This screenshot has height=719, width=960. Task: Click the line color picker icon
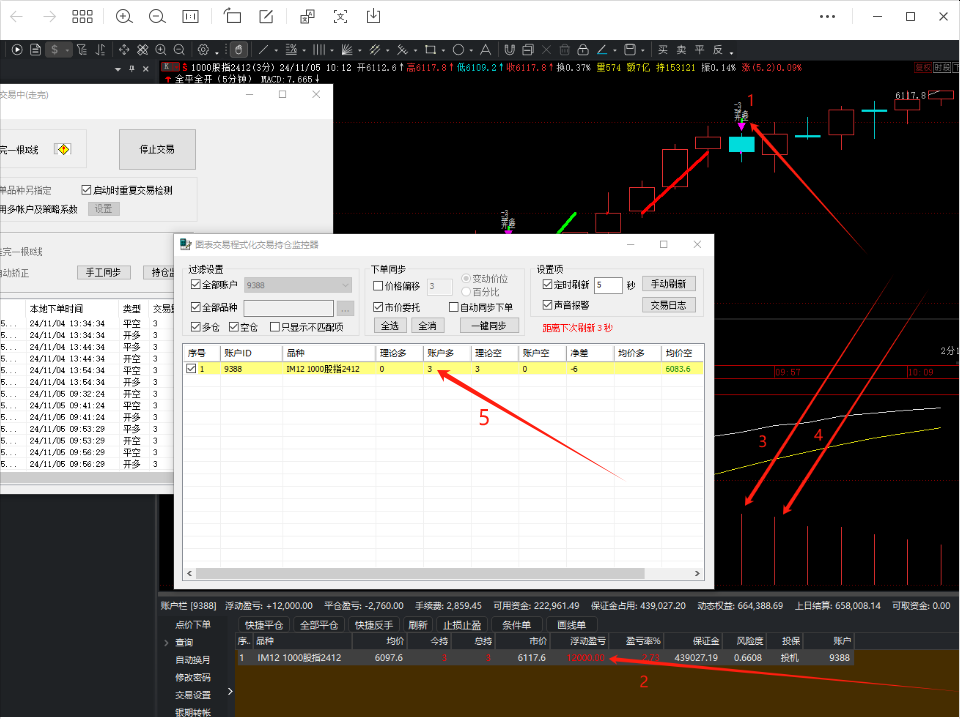coord(602,50)
